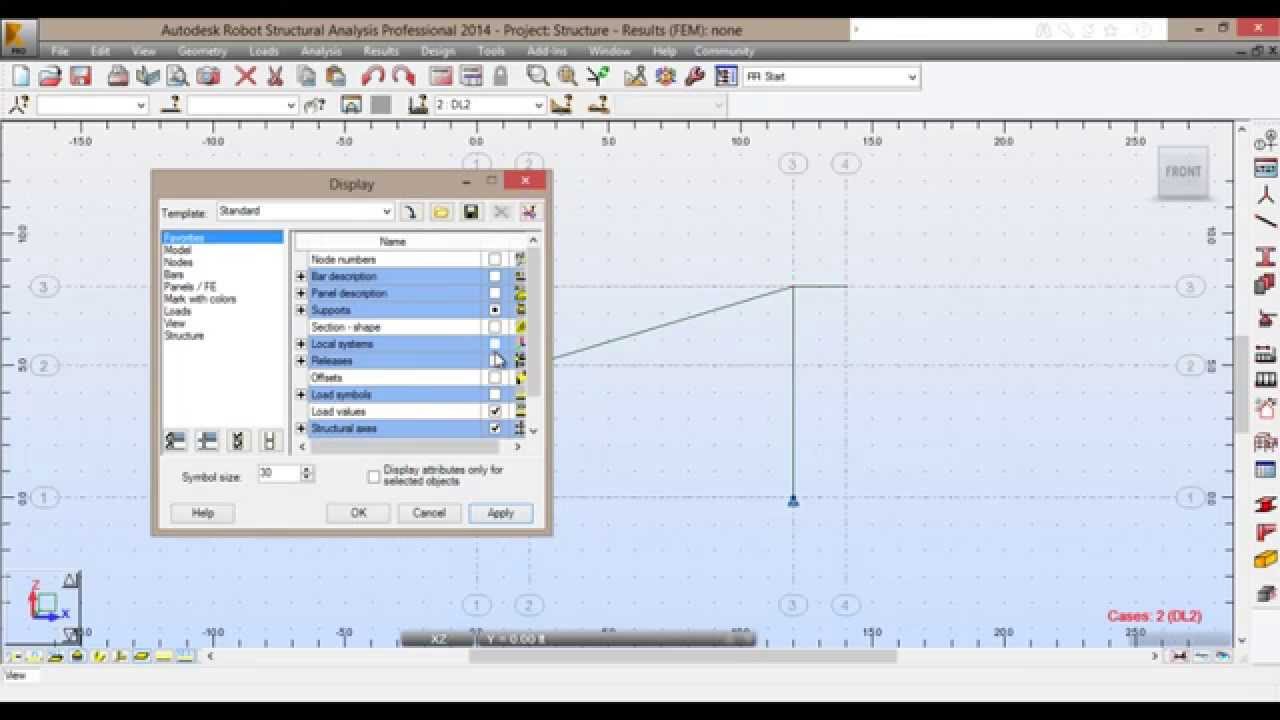Toggle Bar description checkbox
Viewport: 1280px width, 720px height.
click(x=495, y=277)
